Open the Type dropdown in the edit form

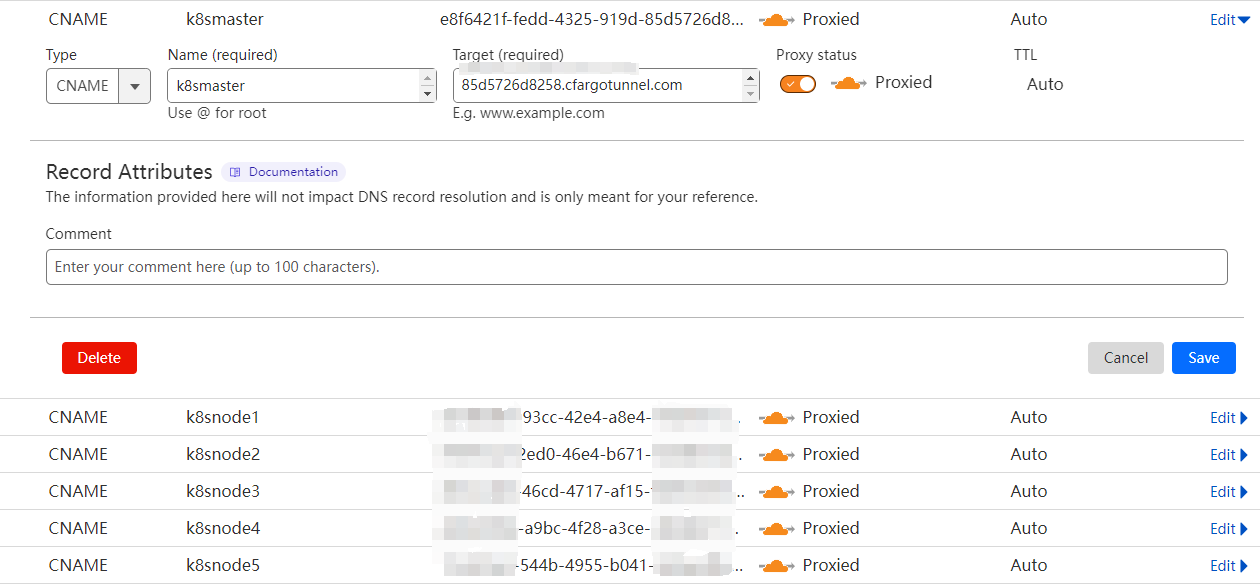pos(134,86)
